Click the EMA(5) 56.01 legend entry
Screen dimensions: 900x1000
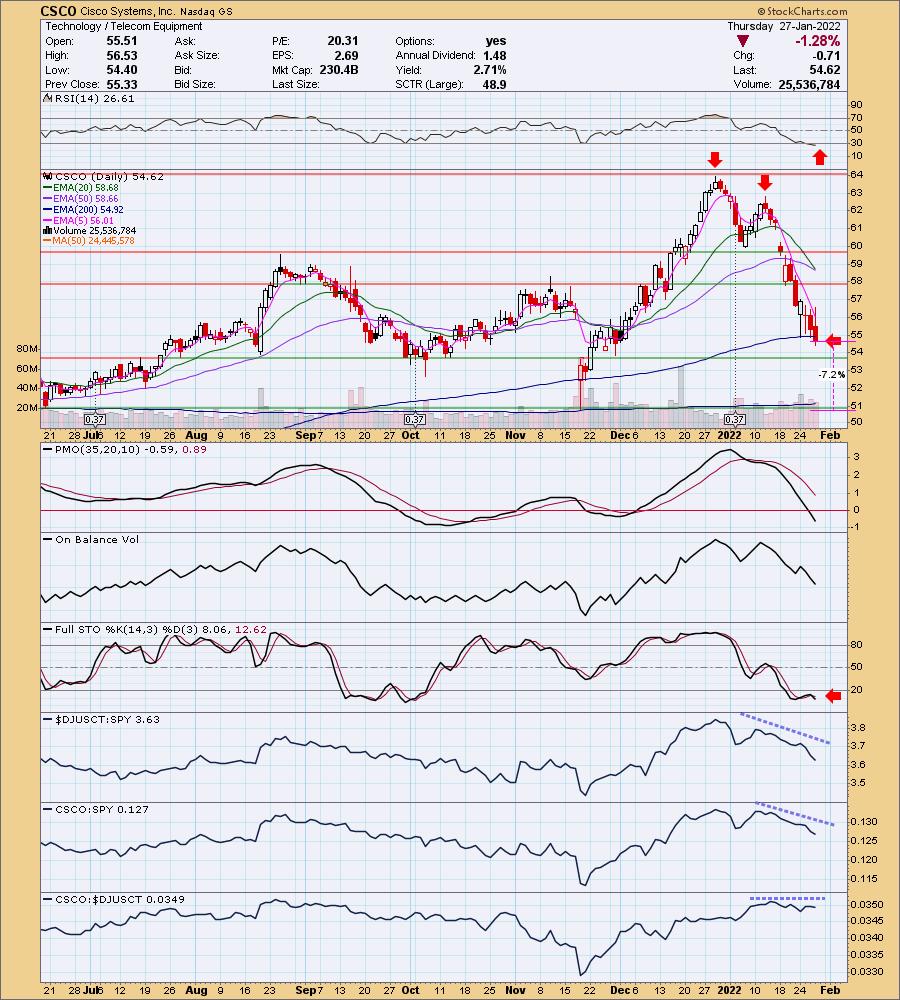click(78, 220)
